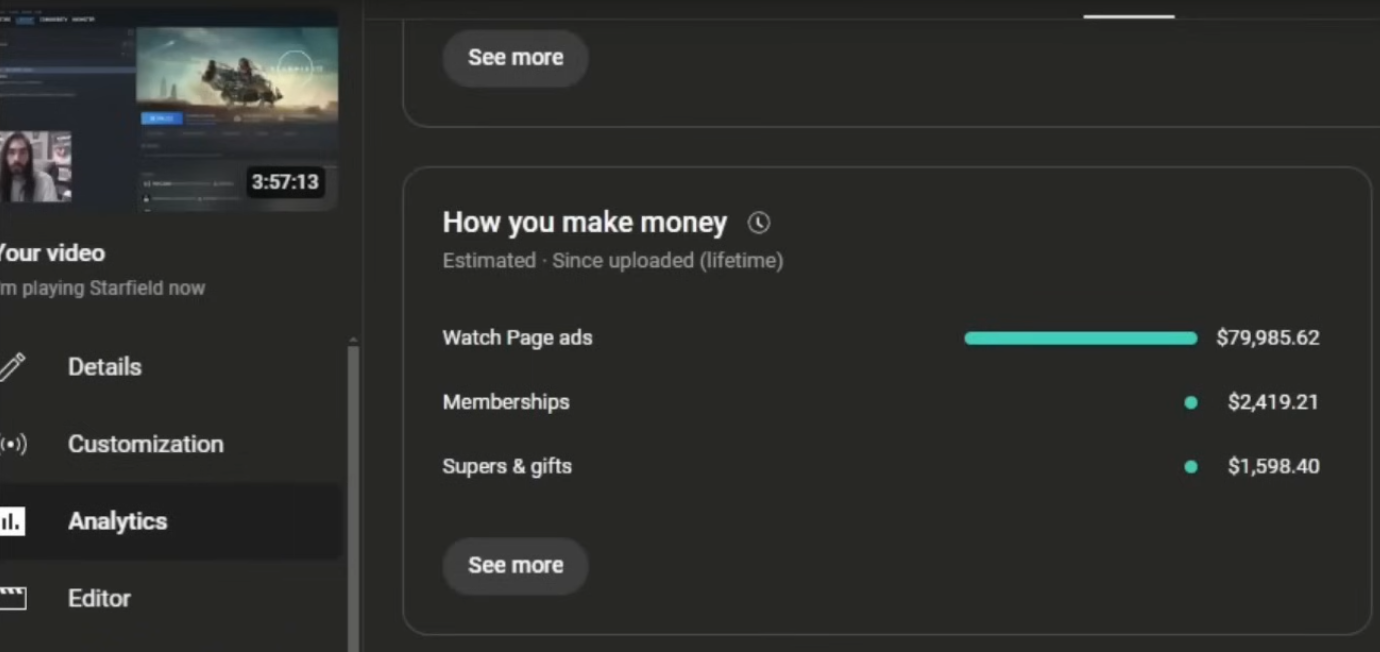Click the Editor clapperboard icon

[12, 598]
